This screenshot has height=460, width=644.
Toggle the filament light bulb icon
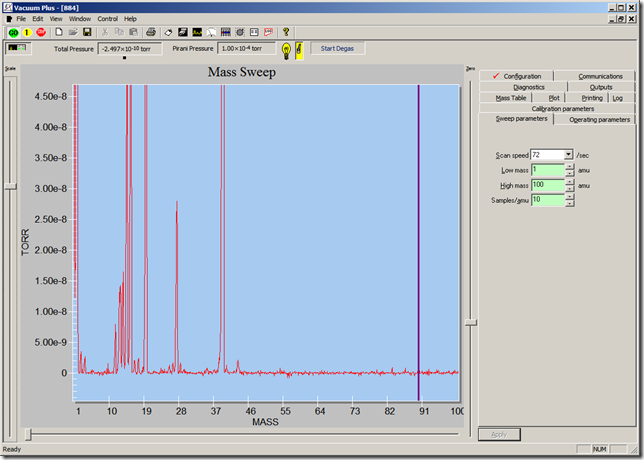coord(286,51)
